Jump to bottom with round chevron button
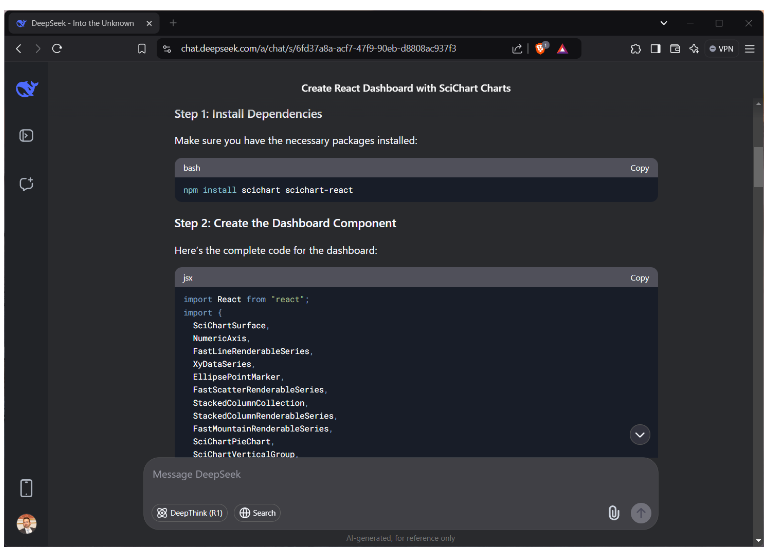Image resolution: width=771 pixels, height=552 pixels. (640, 435)
